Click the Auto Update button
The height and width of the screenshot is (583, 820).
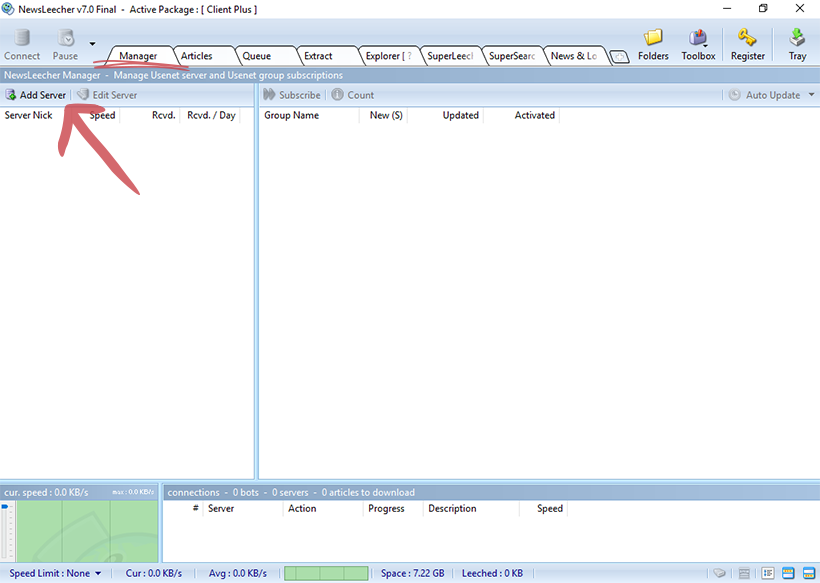[765, 95]
